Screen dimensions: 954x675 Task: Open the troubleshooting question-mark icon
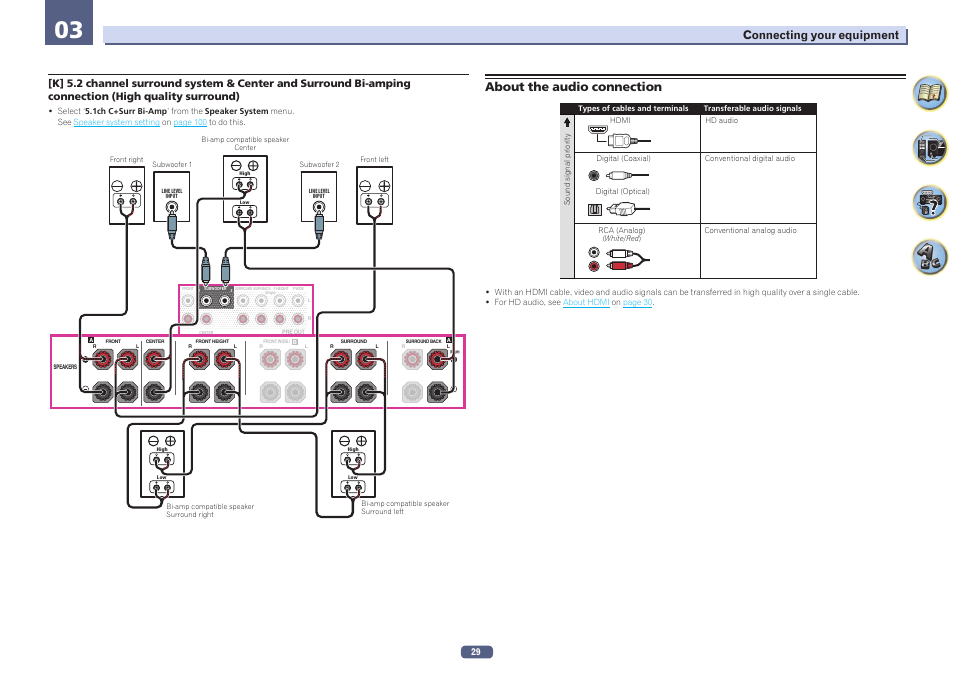pyautogui.click(x=930, y=202)
